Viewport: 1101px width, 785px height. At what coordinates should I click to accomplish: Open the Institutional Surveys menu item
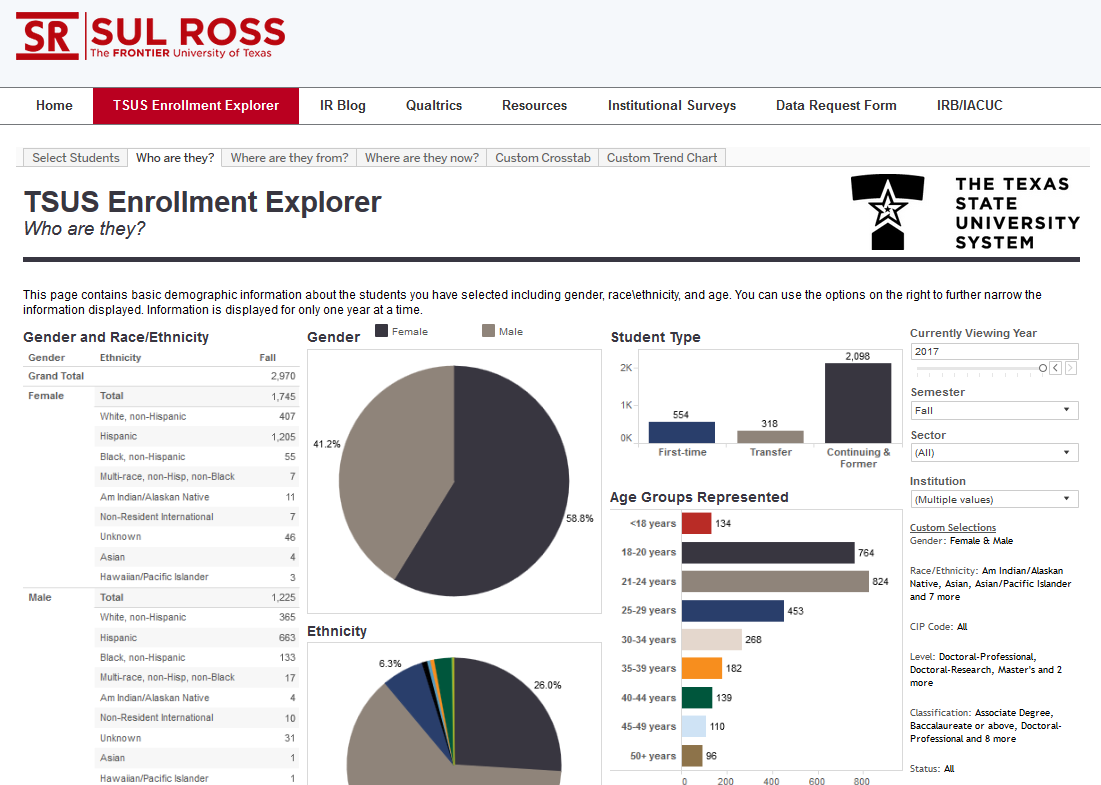click(x=672, y=106)
